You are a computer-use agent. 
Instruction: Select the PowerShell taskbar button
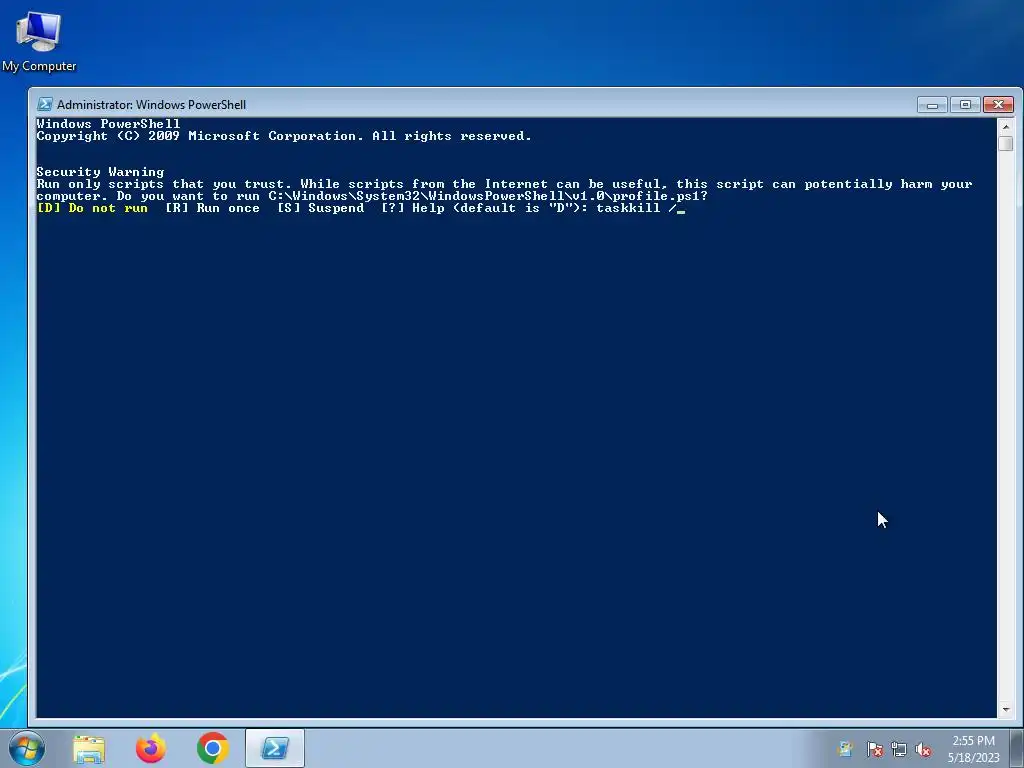click(x=275, y=748)
